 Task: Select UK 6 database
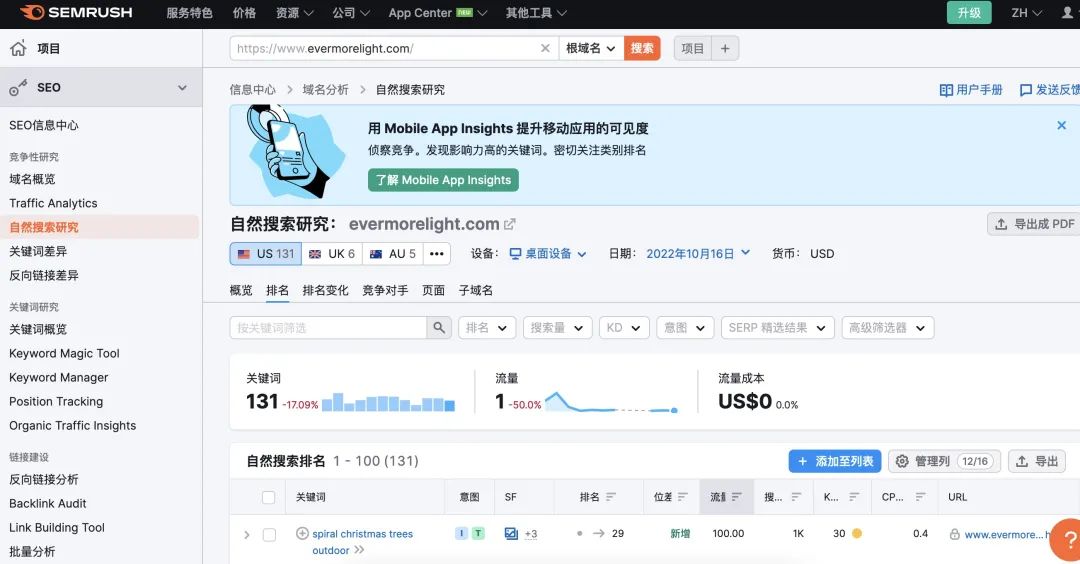(x=331, y=253)
